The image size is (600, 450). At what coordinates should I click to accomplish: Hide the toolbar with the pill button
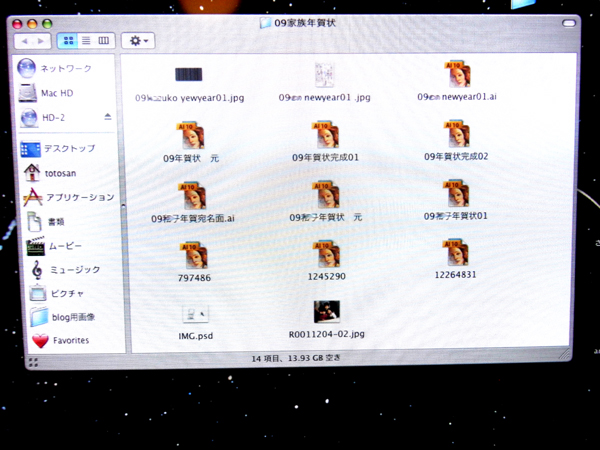click(x=569, y=23)
